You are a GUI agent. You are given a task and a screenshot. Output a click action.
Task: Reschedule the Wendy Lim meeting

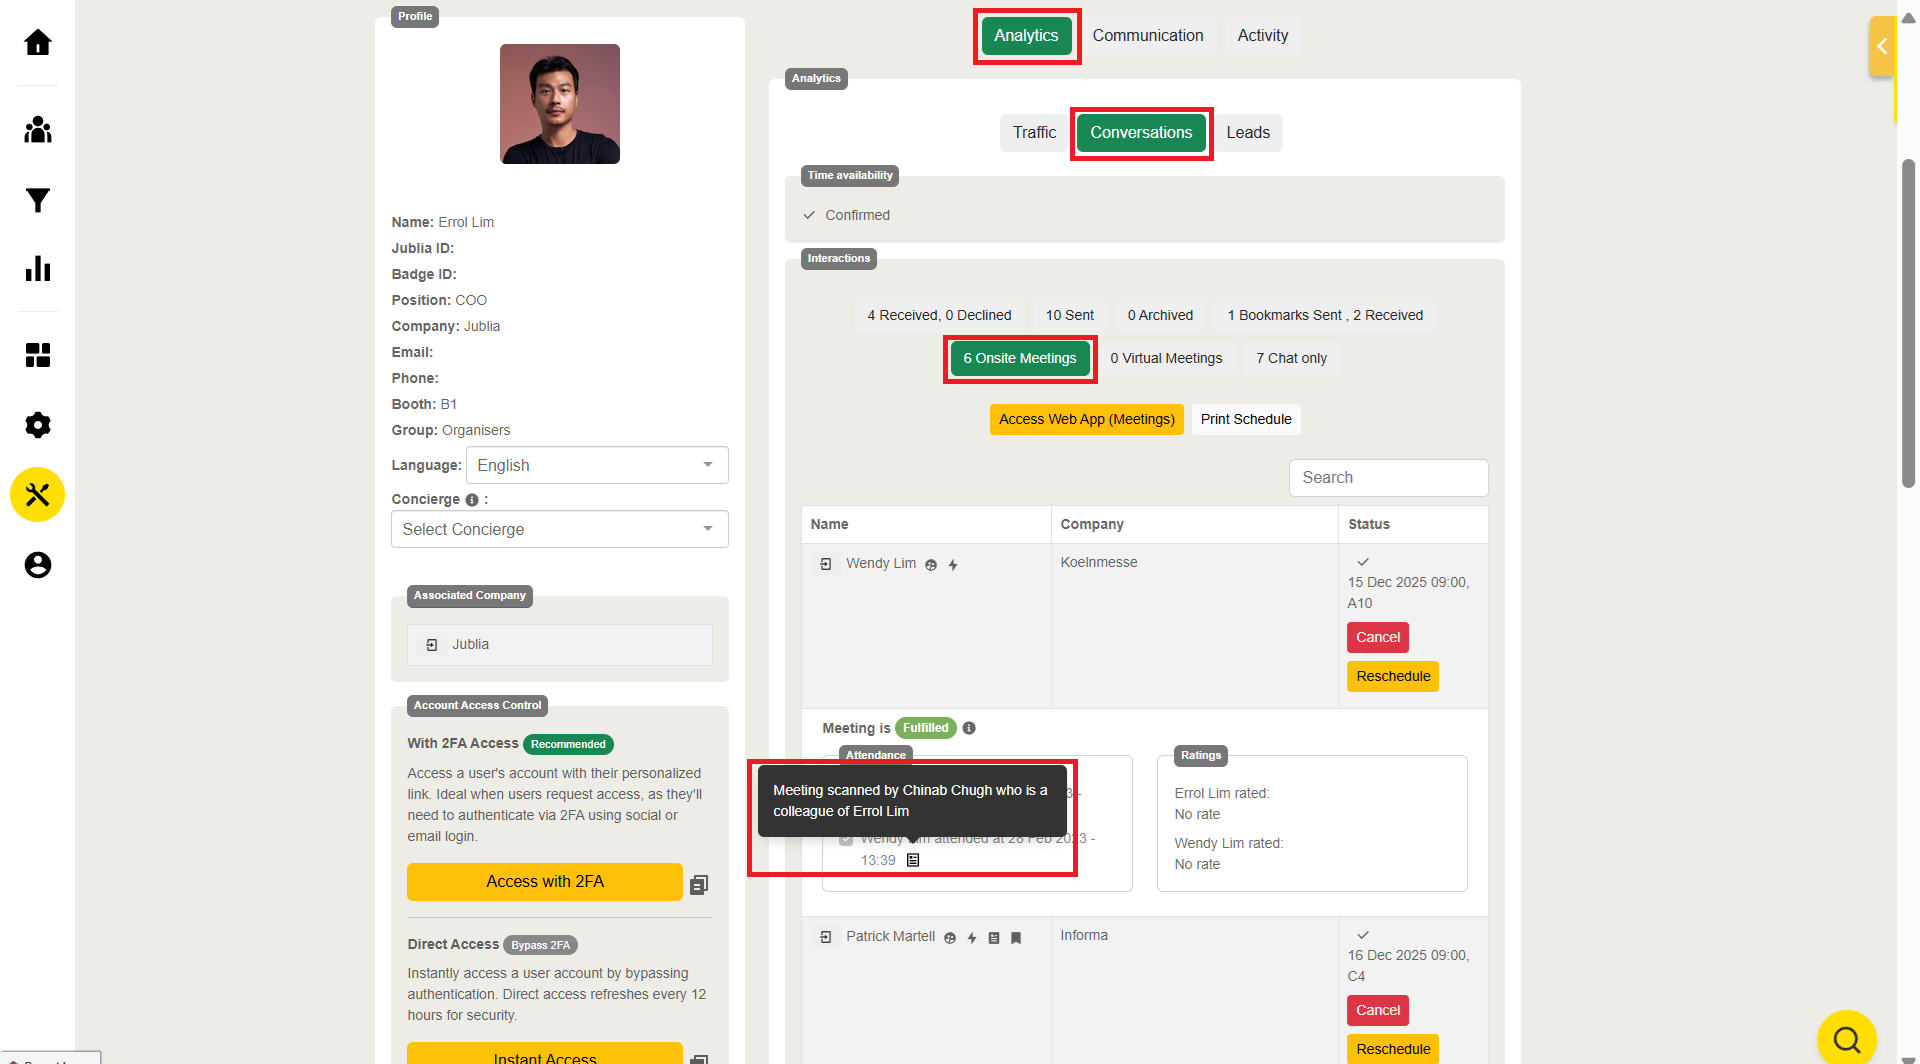[1393, 676]
